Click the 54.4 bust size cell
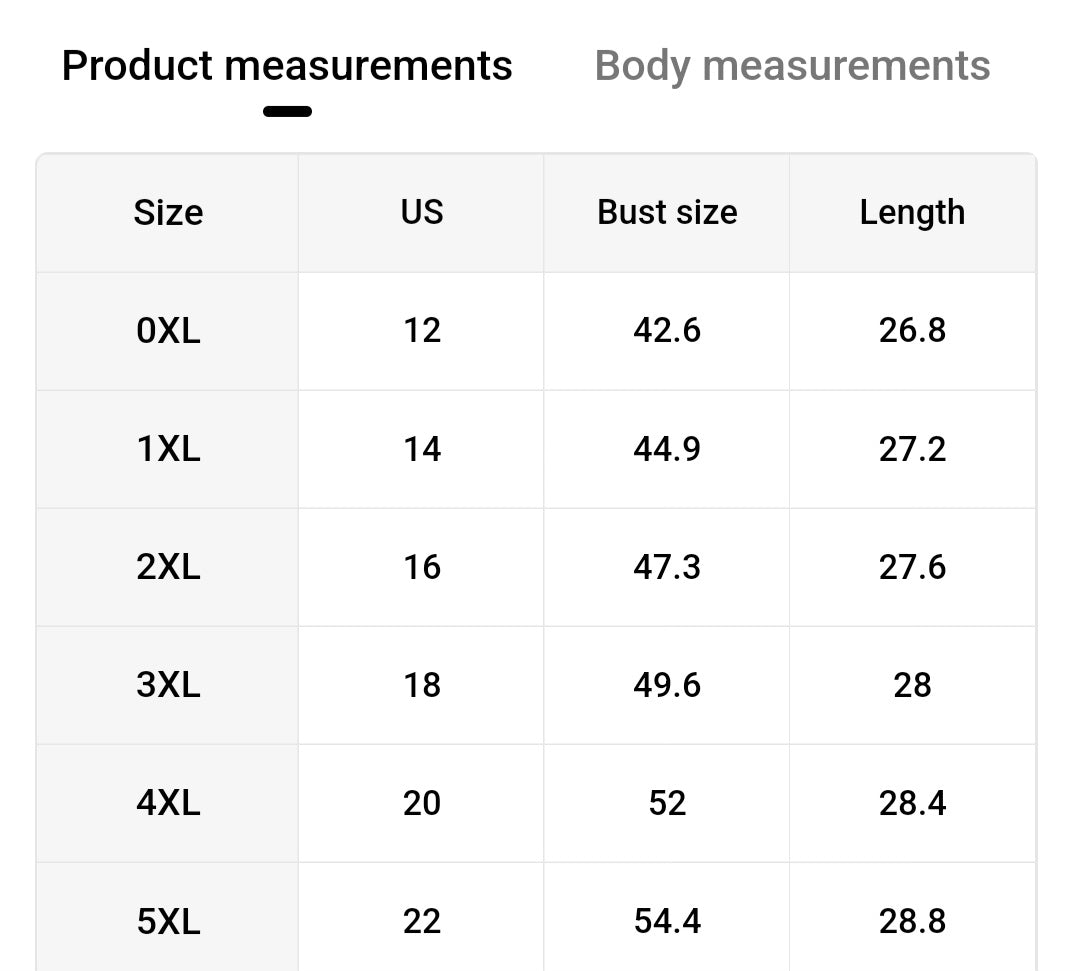 coord(667,921)
